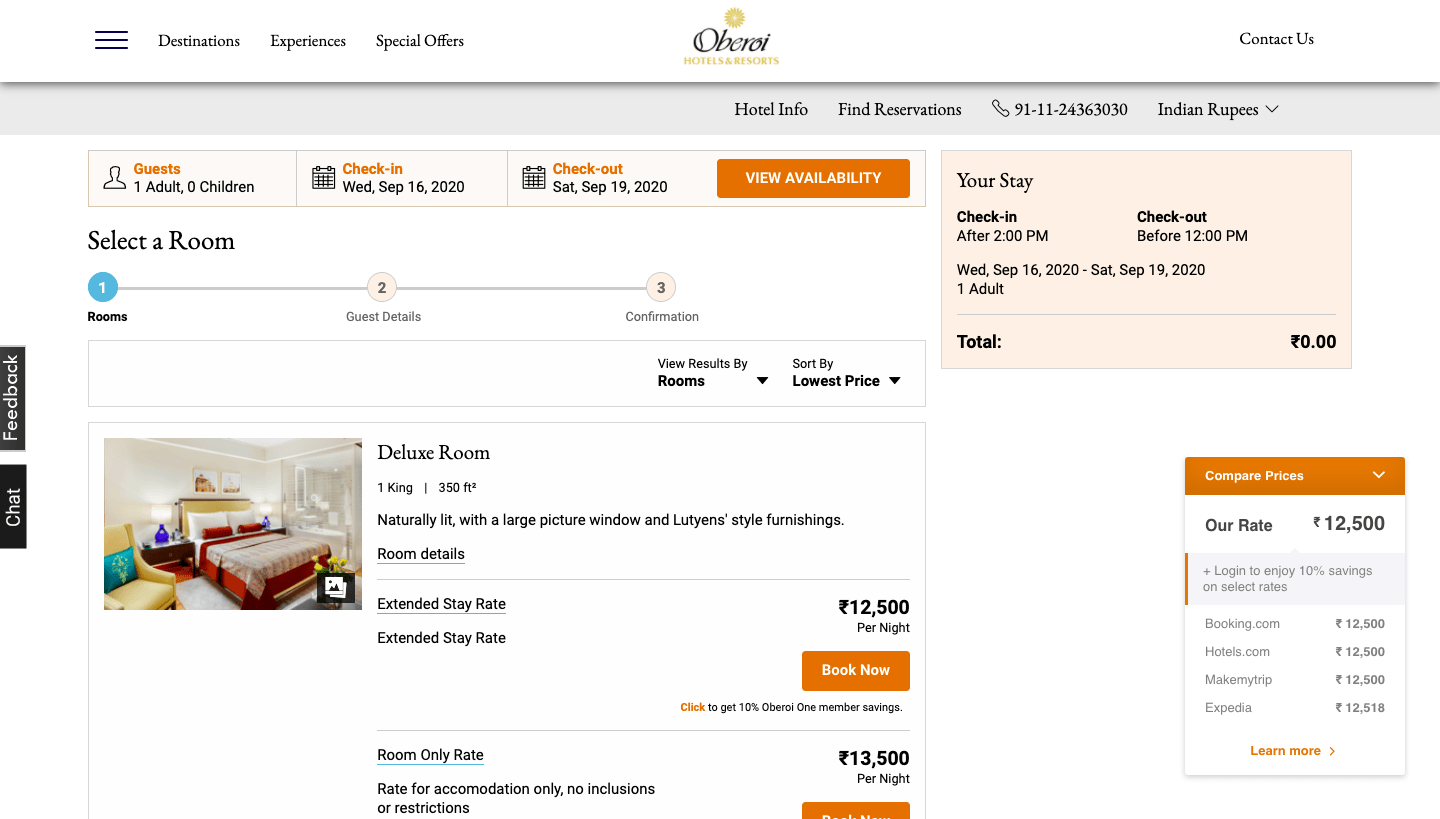Select step 1 Rooms indicator

click(103, 288)
